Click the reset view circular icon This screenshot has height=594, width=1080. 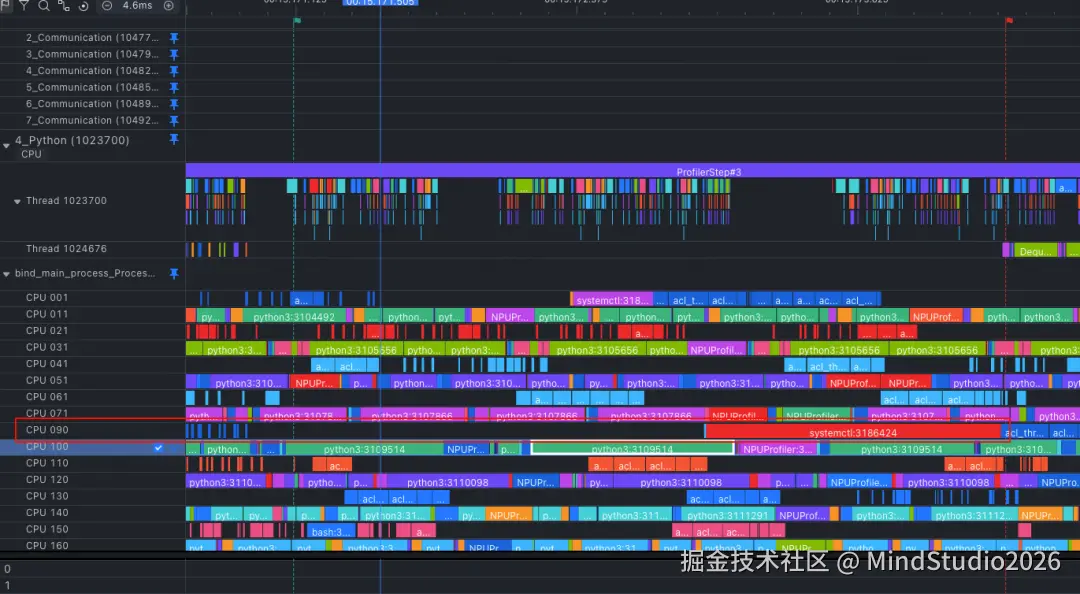coord(83,6)
